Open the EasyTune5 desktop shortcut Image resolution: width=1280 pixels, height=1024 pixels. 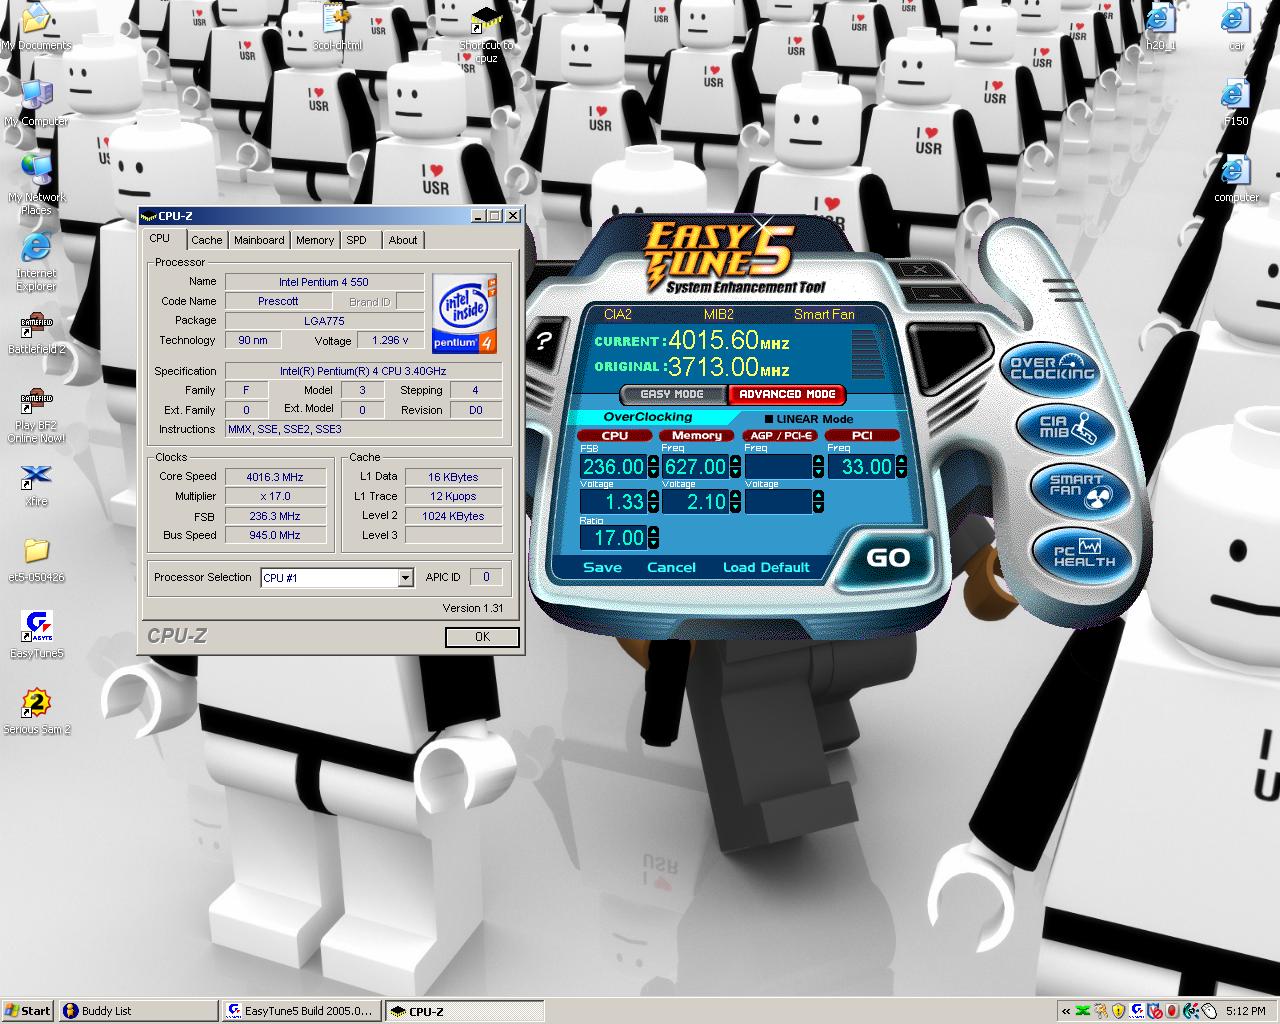pos(36,628)
